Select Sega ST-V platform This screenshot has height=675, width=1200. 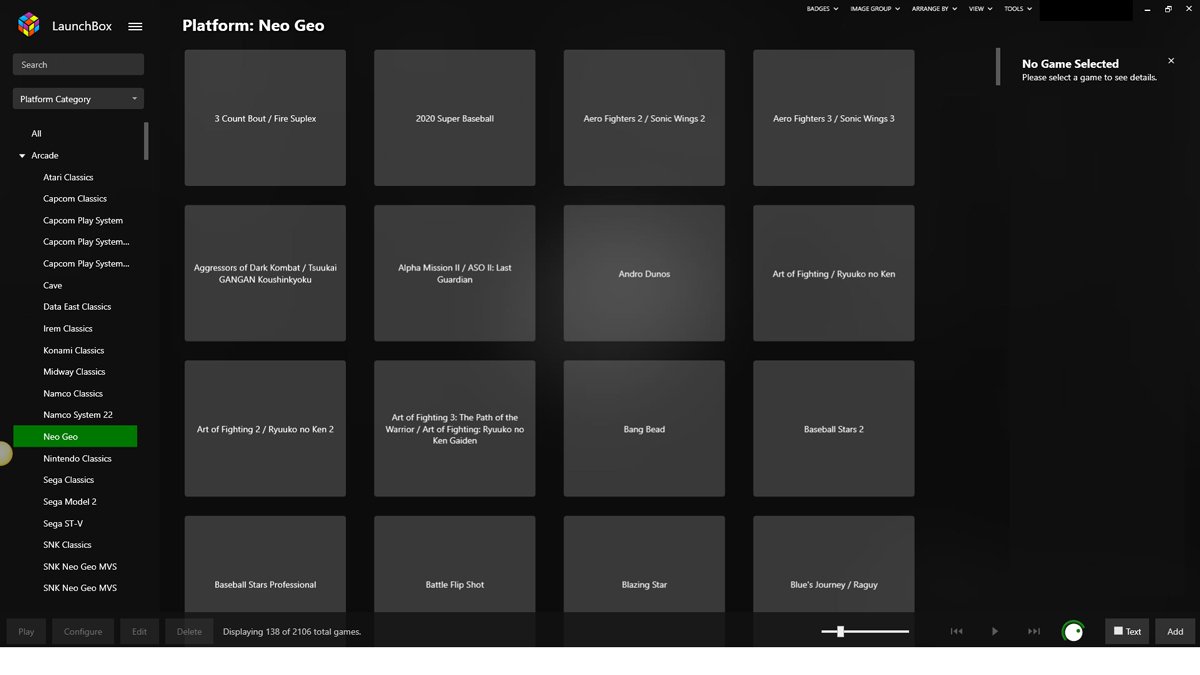63,524
